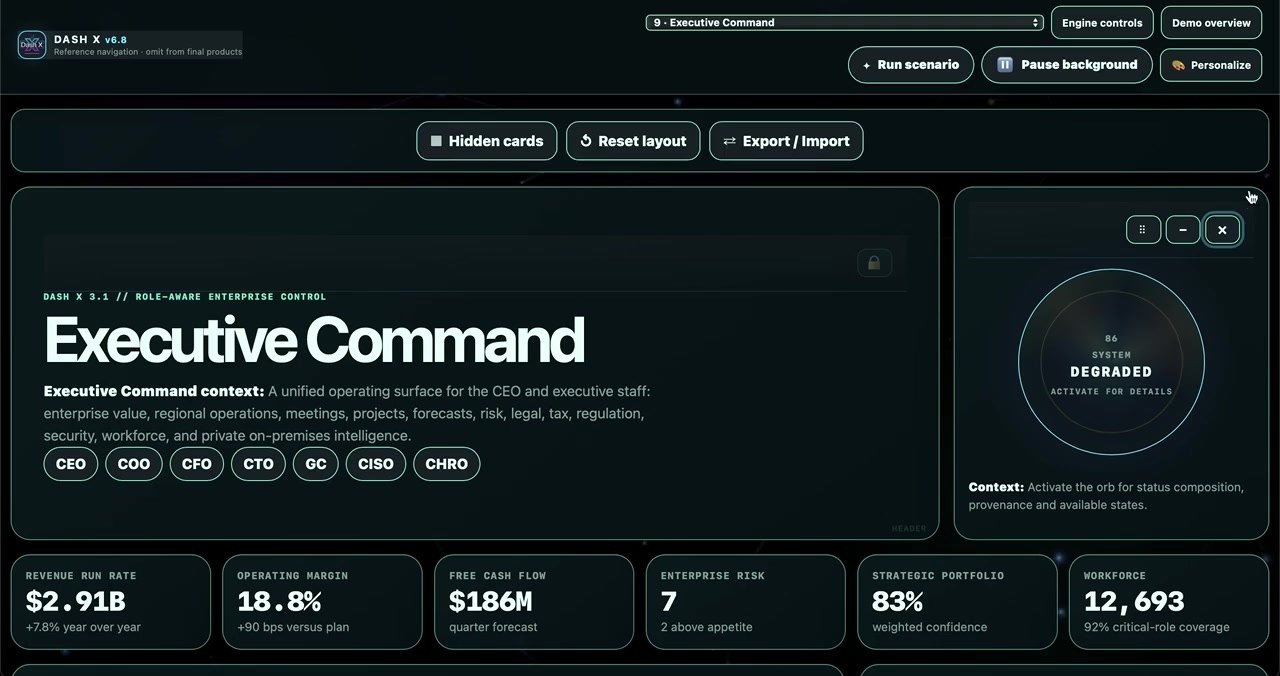Viewport: 1280px width, 676px height.
Task: Select the CTO role chip
Action: tap(259, 464)
